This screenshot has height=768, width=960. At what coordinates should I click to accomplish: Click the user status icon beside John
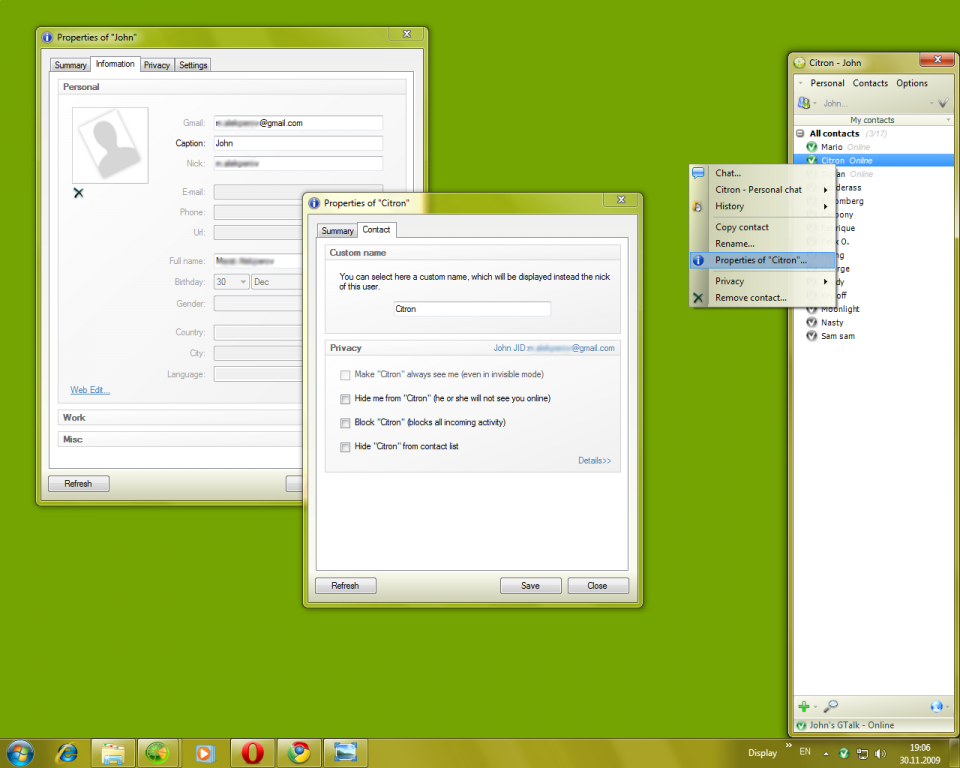click(x=803, y=103)
